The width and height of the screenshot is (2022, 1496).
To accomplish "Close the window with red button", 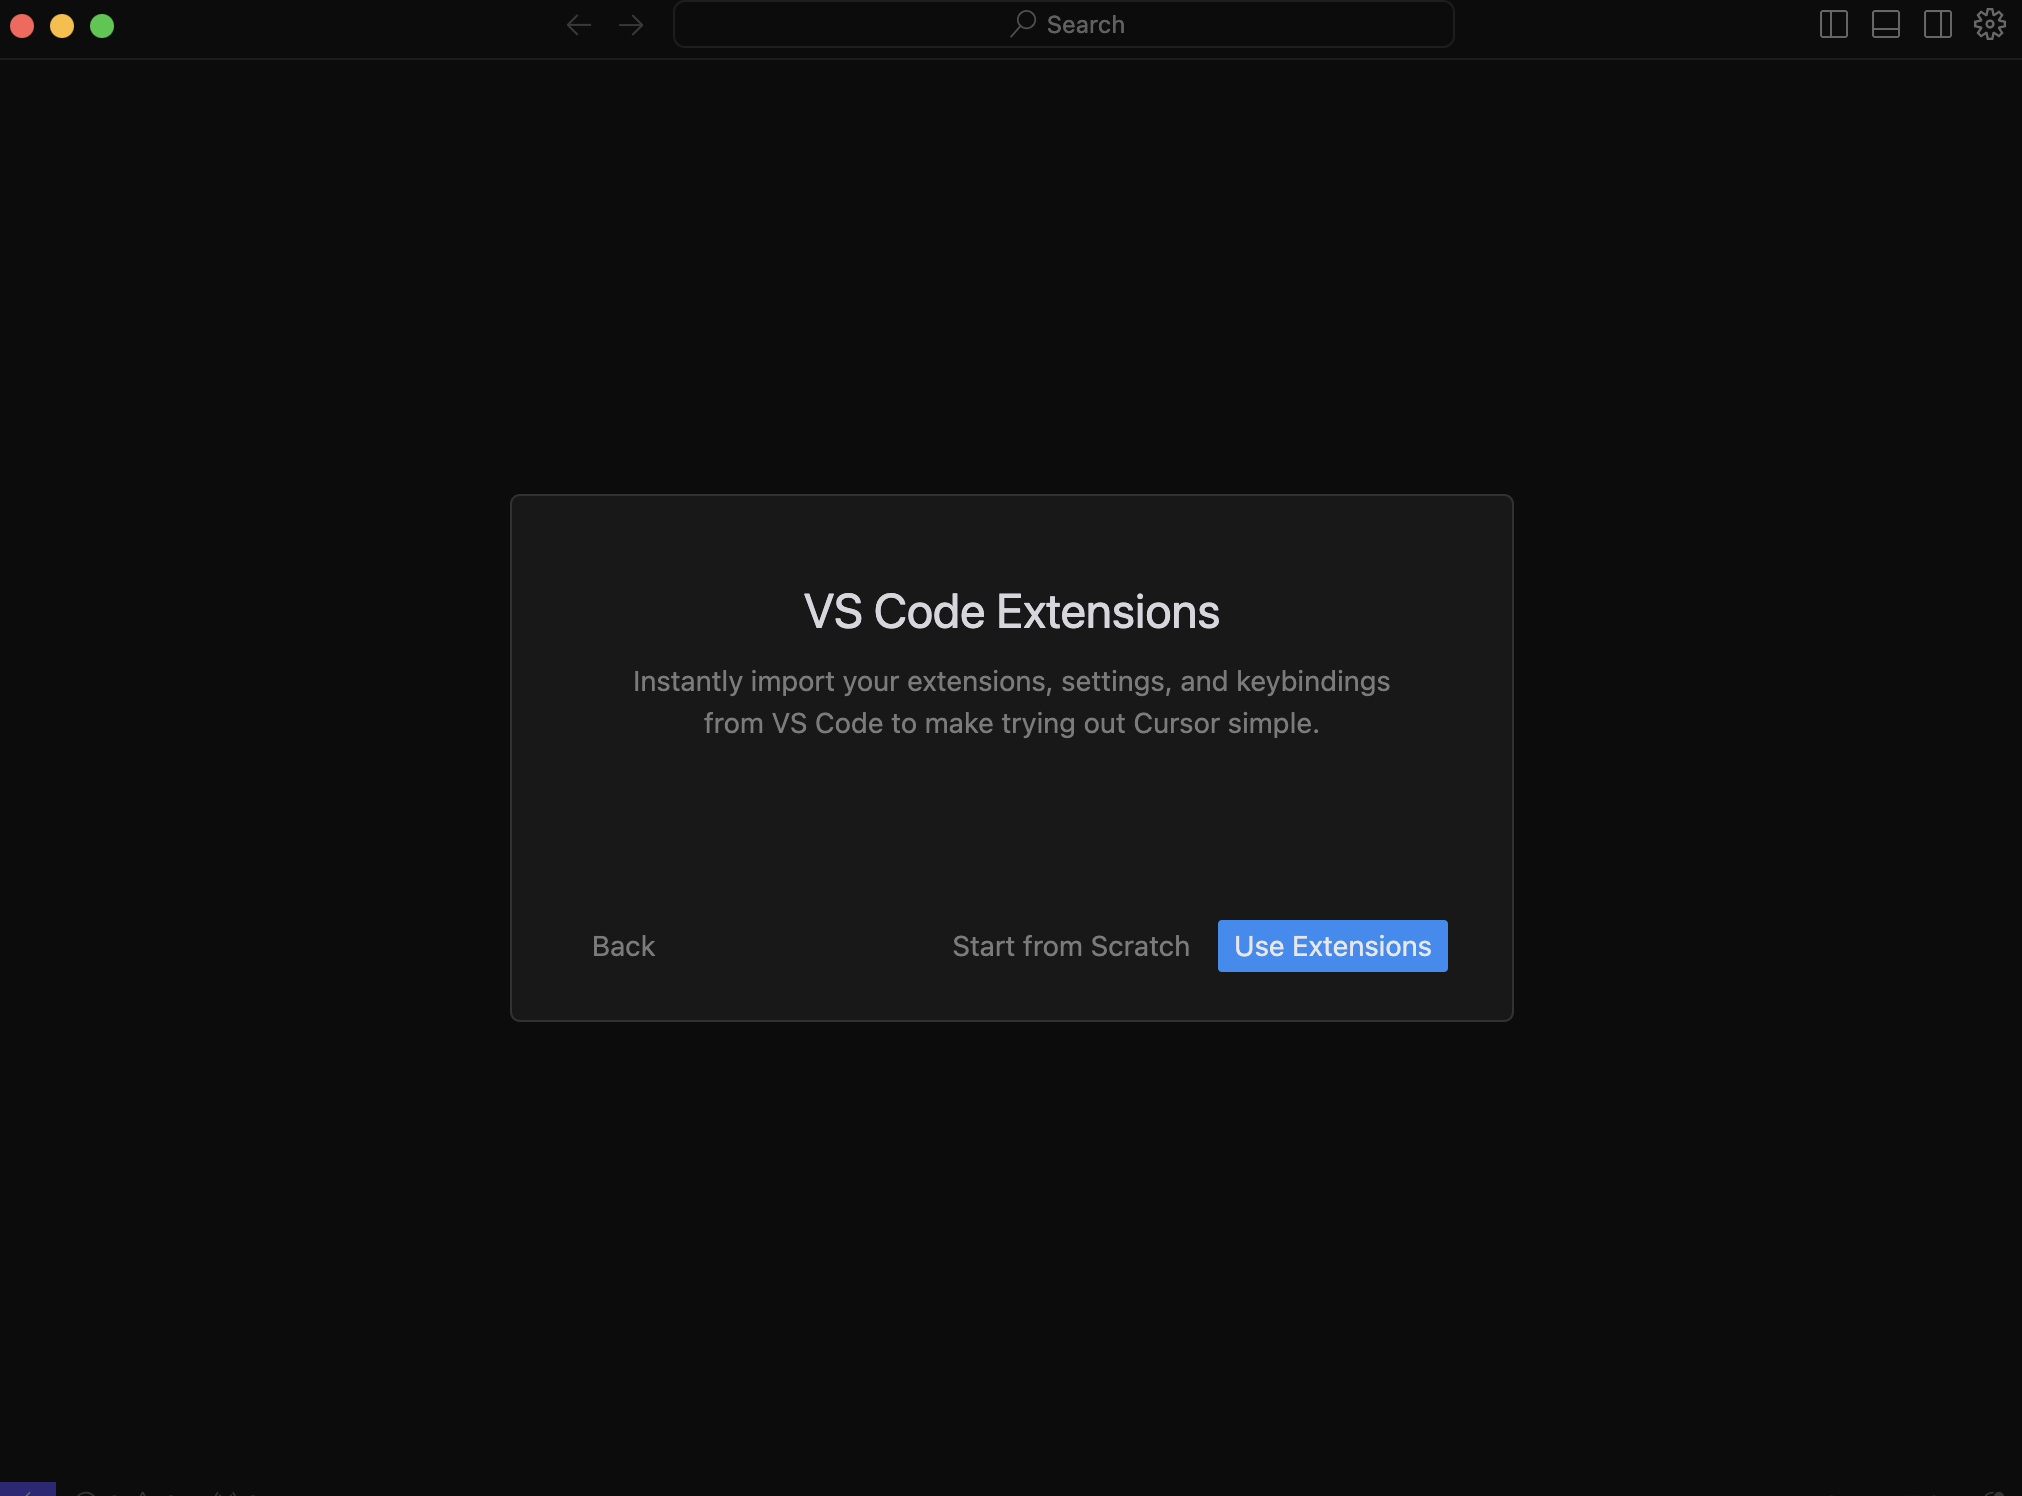I will click(22, 26).
